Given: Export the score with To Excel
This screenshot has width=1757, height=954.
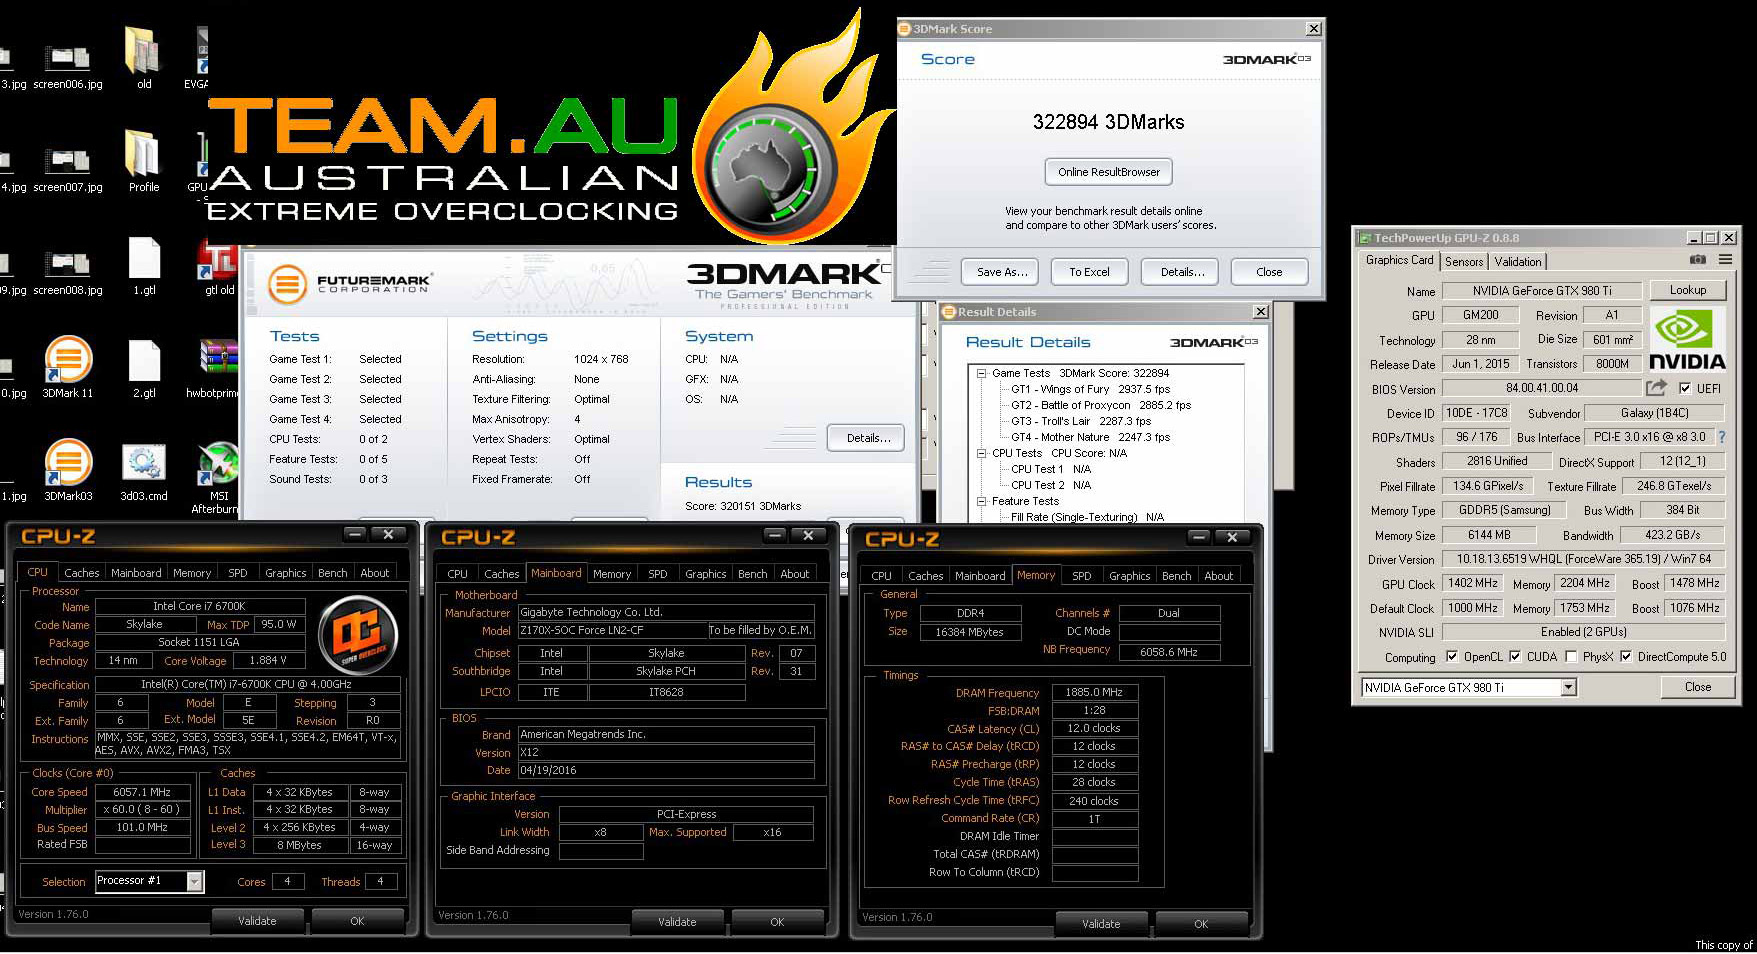Looking at the screenshot, I should tap(1089, 272).
